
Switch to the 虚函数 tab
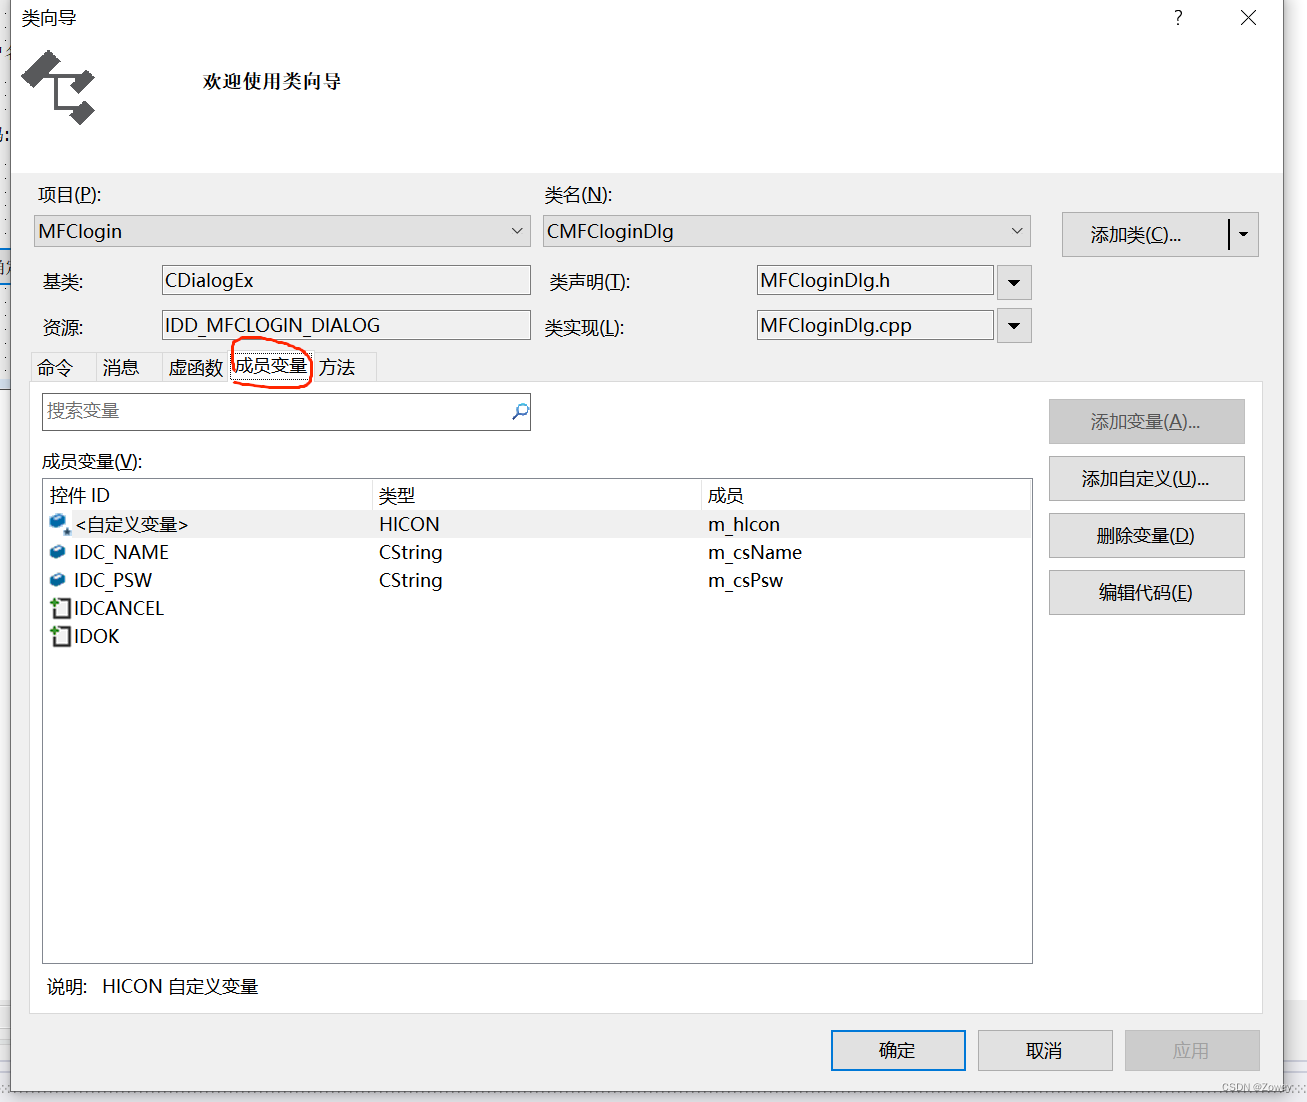click(194, 367)
